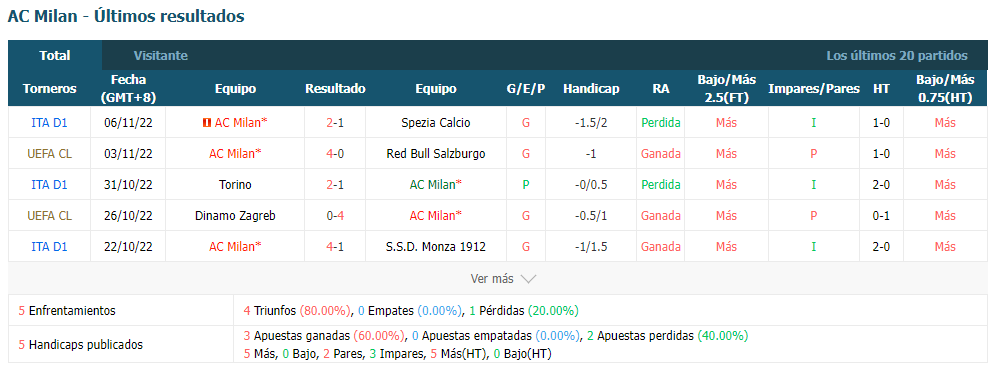Click the Impares/Pares column header

point(813,88)
